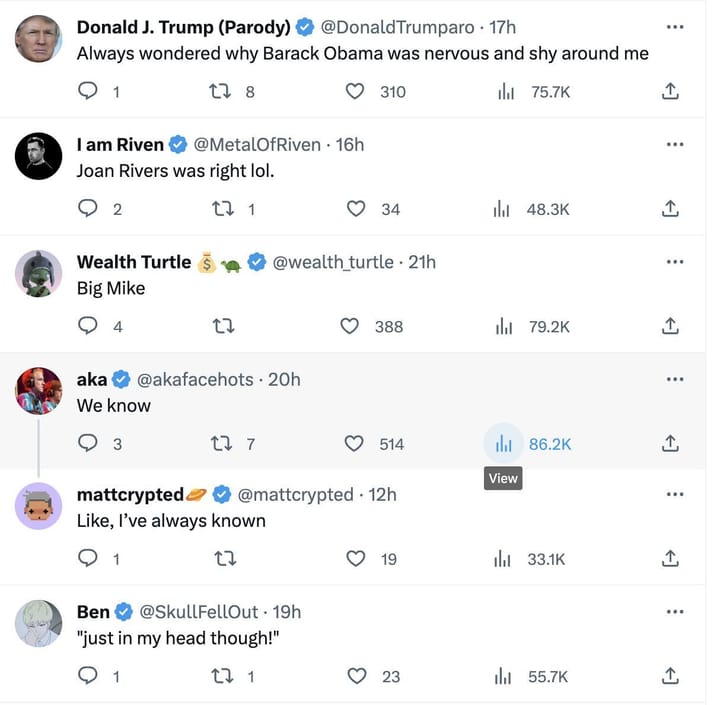The image size is (720, 705).
Task: Reply to the Wealth Turtle tweet
Action: point(89,326)
